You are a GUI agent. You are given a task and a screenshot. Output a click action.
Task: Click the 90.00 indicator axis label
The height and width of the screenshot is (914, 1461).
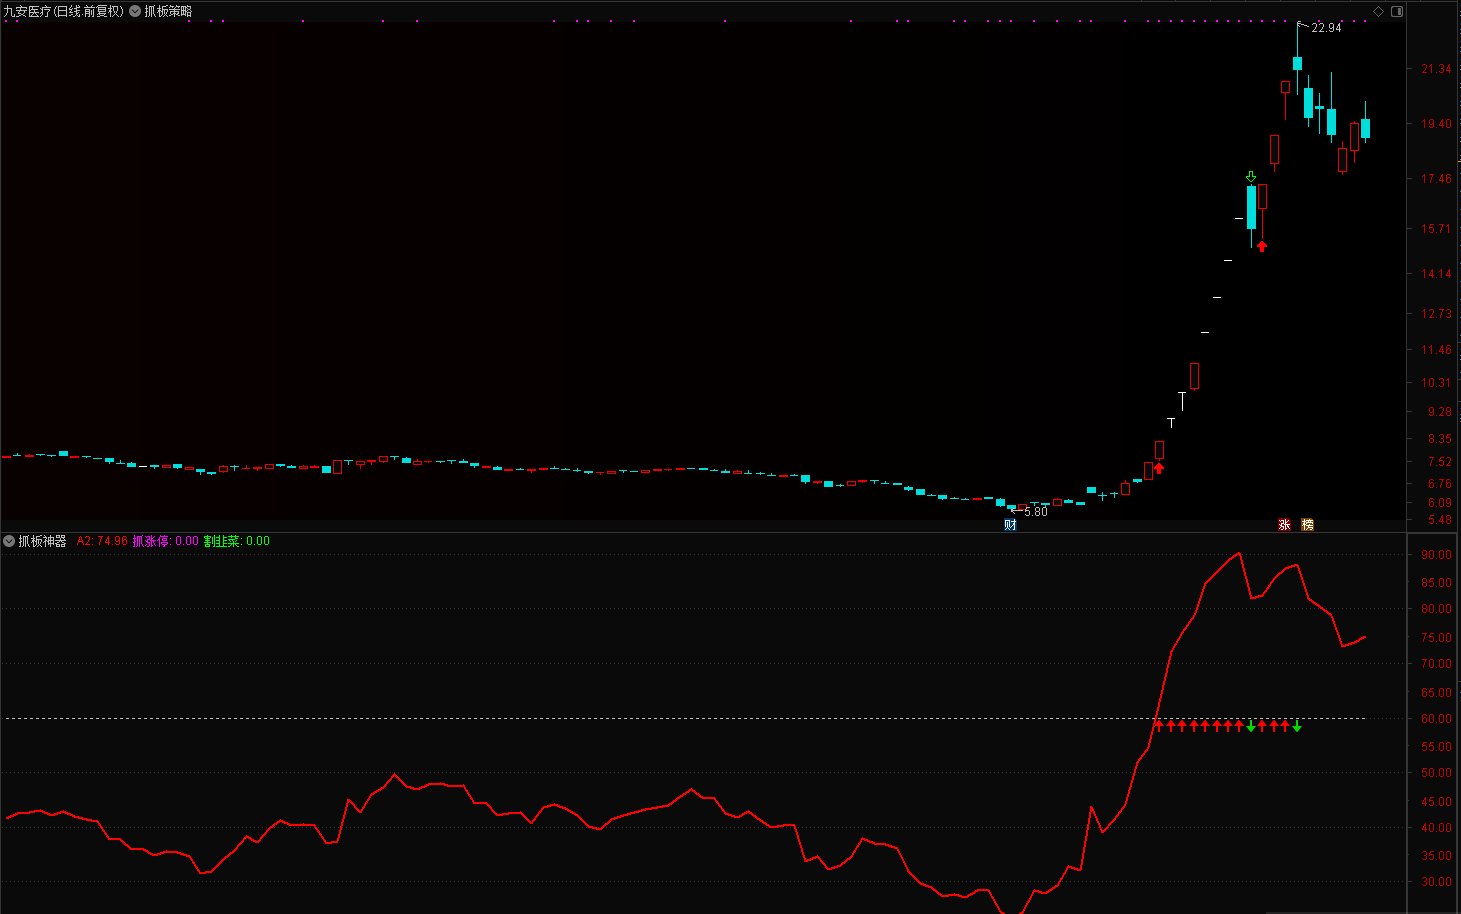[x=1437, y=555]
